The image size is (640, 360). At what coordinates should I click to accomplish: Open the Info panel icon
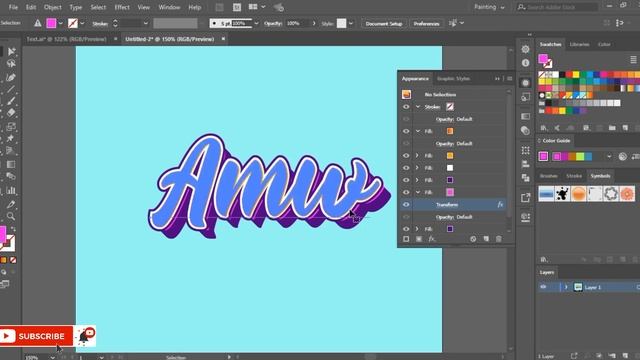click(526, 63)
